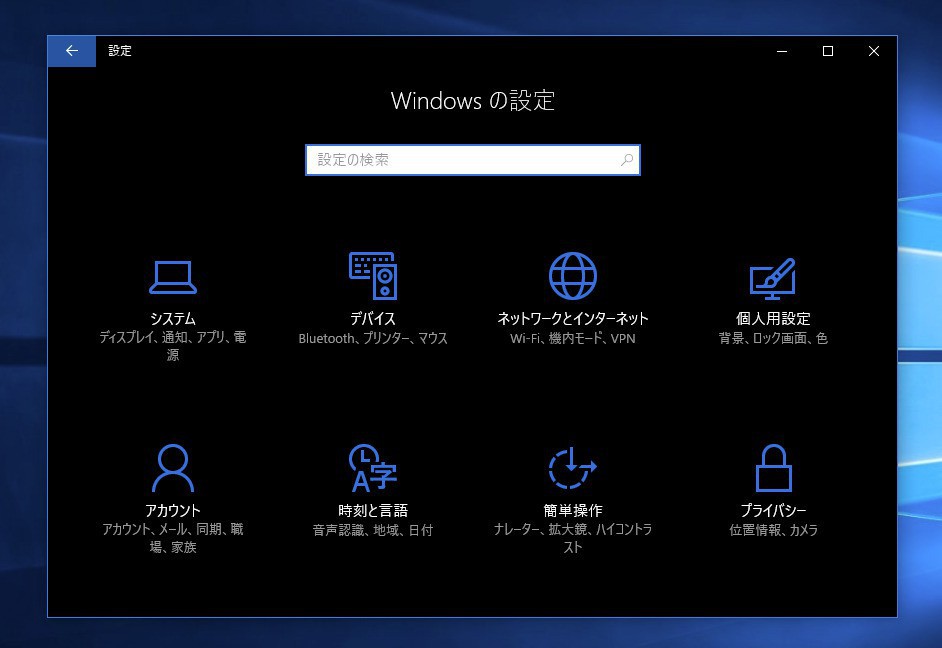Open the アカウント person icon
This screenshot has width=942, height=648.
[173, 468]
